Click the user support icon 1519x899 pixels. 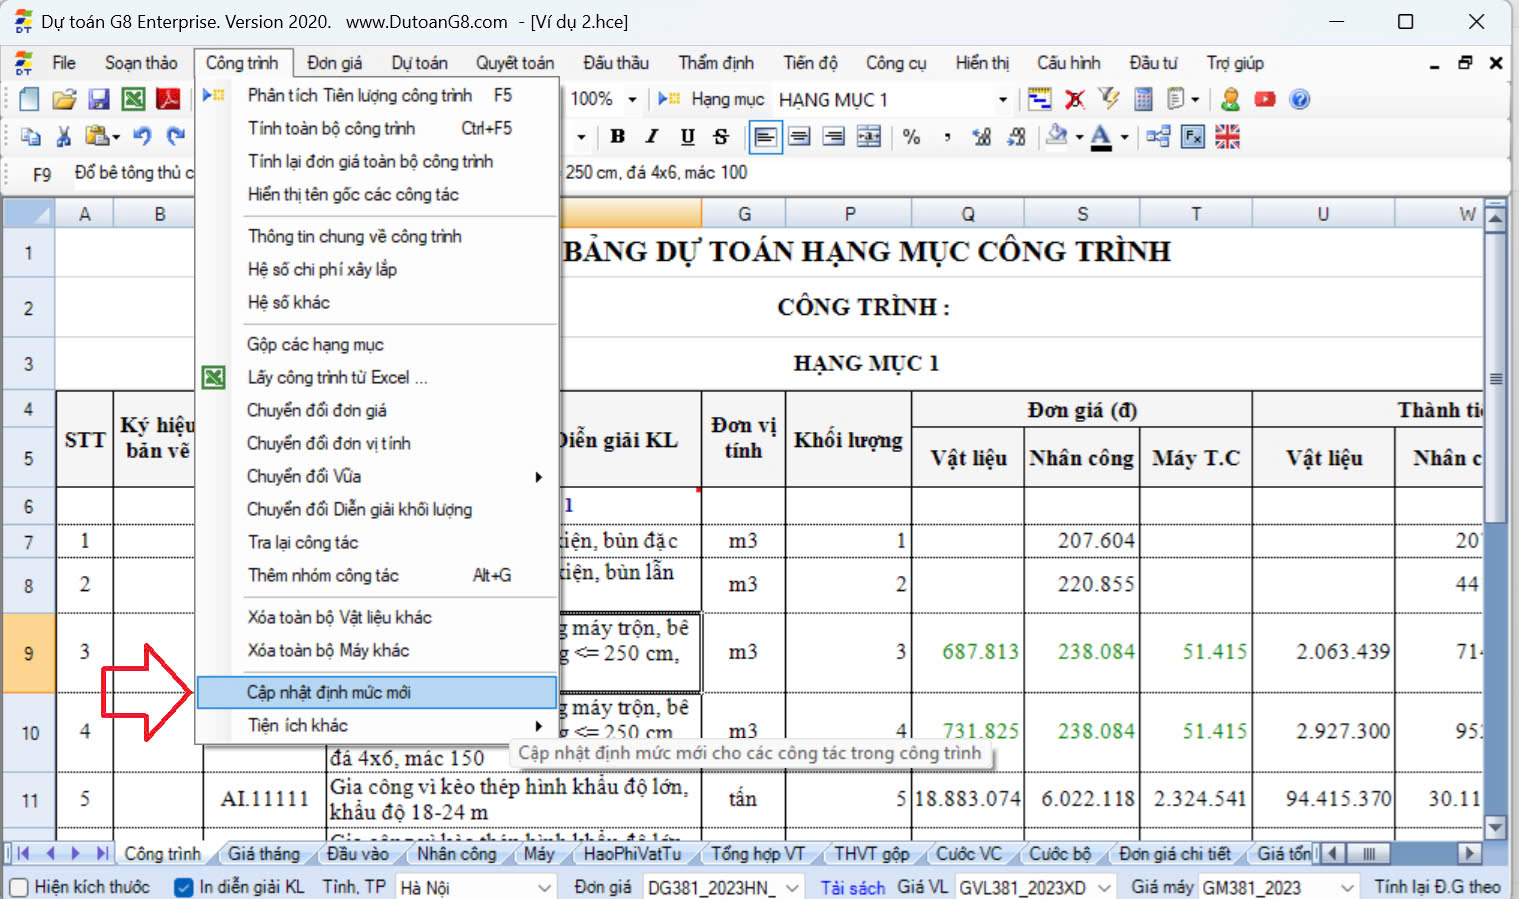tap(1230, 99)
